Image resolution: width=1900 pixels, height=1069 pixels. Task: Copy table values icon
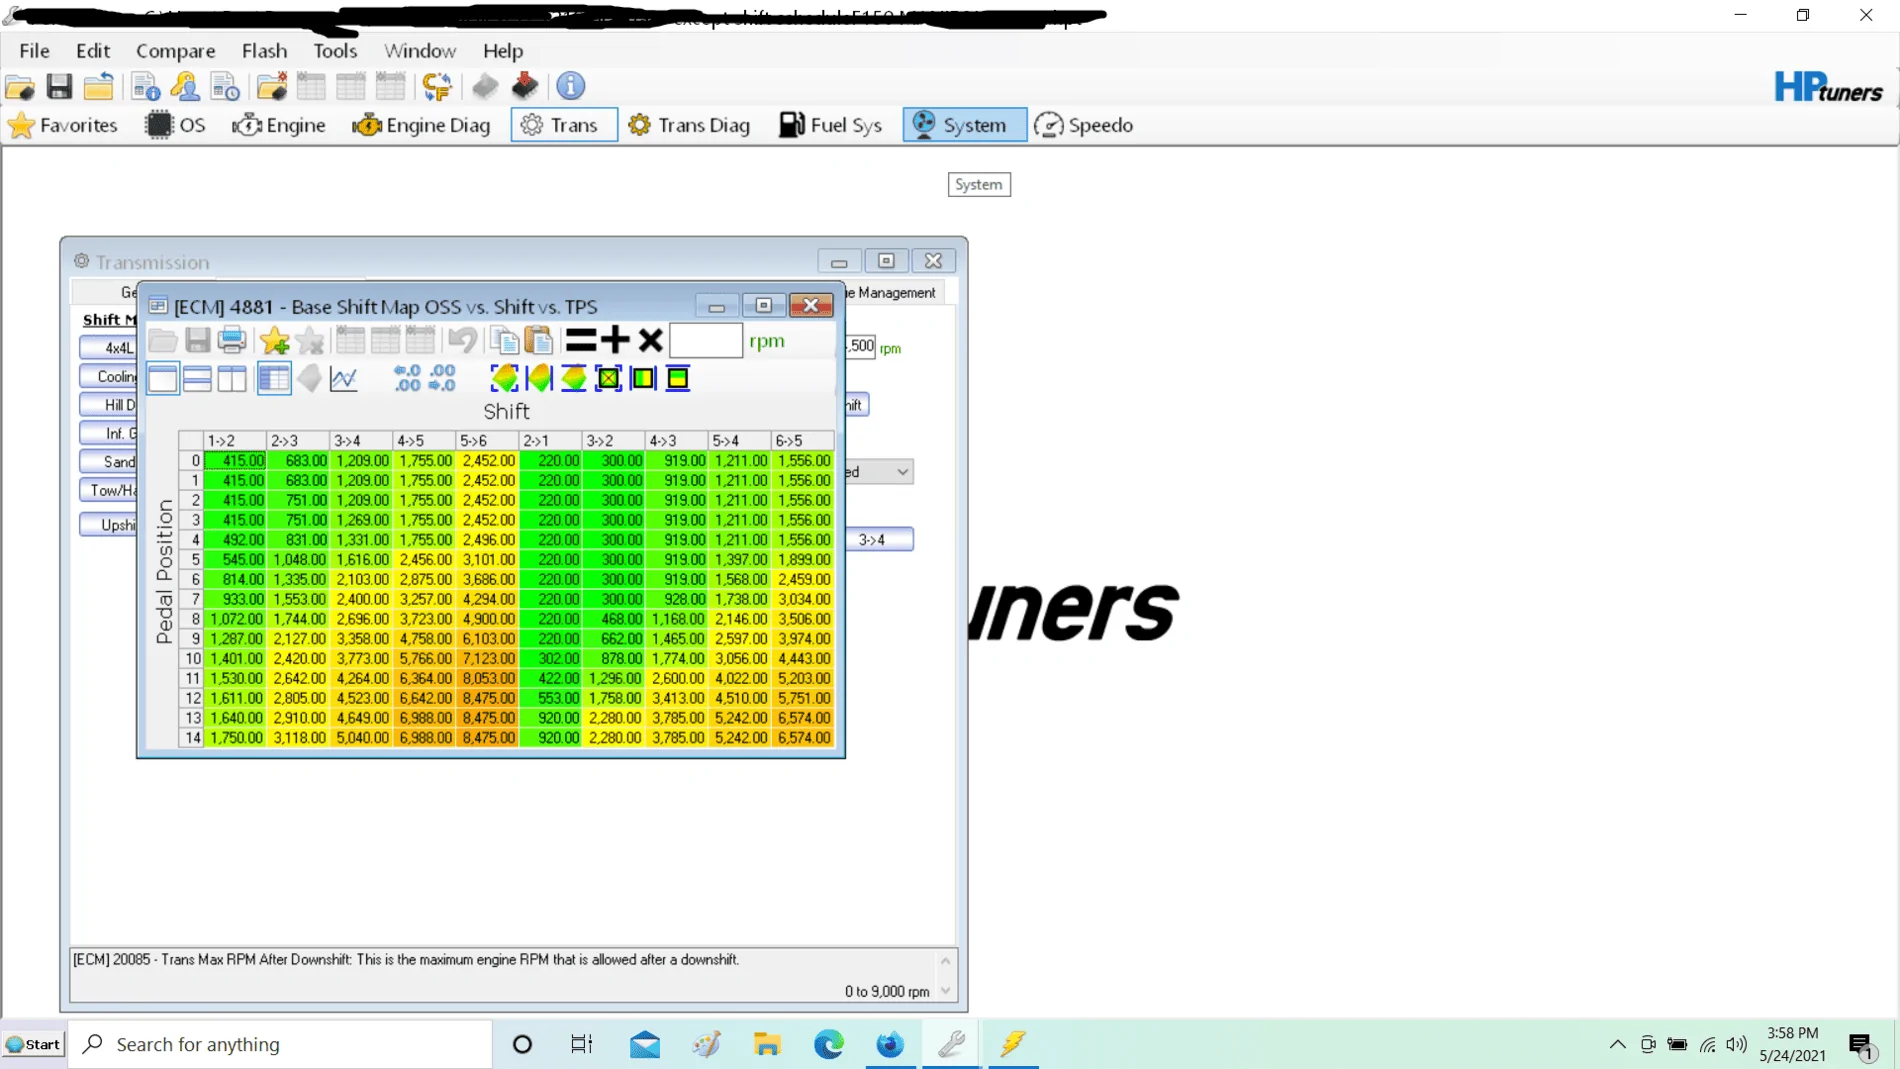click(504, 341)
